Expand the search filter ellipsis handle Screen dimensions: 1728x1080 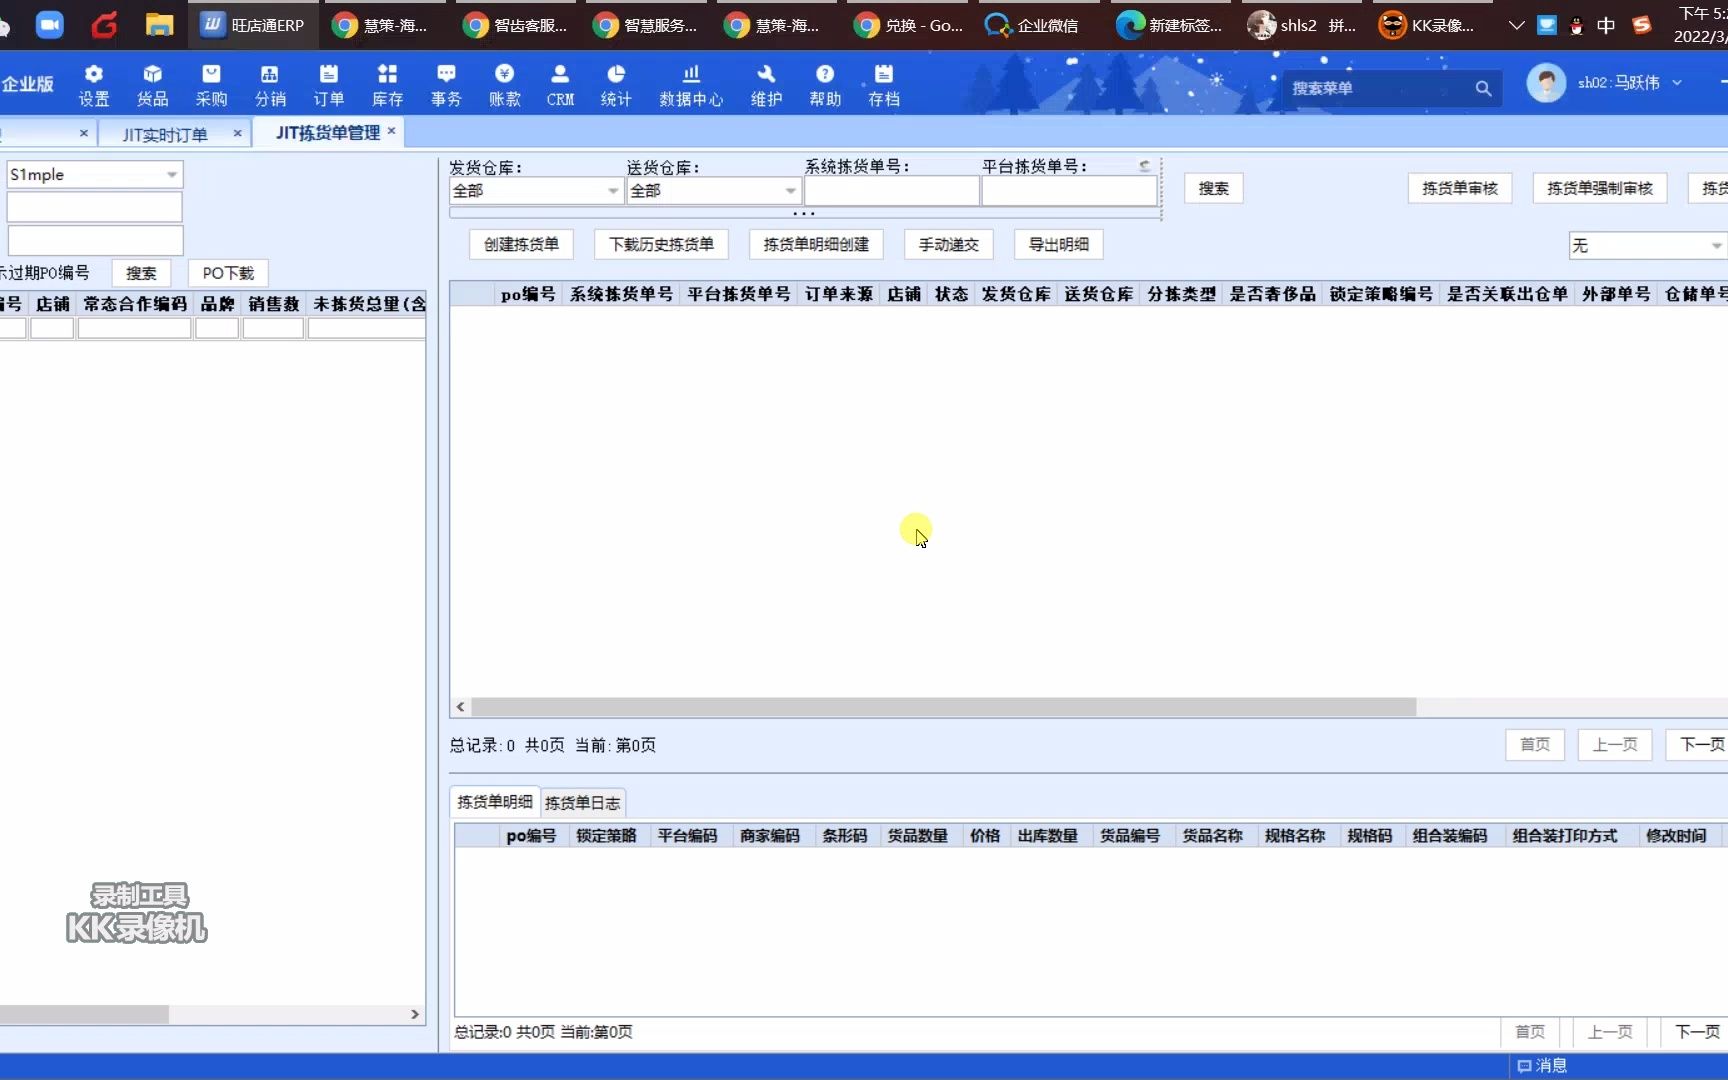pyautogui.click(x=804, y=213)
